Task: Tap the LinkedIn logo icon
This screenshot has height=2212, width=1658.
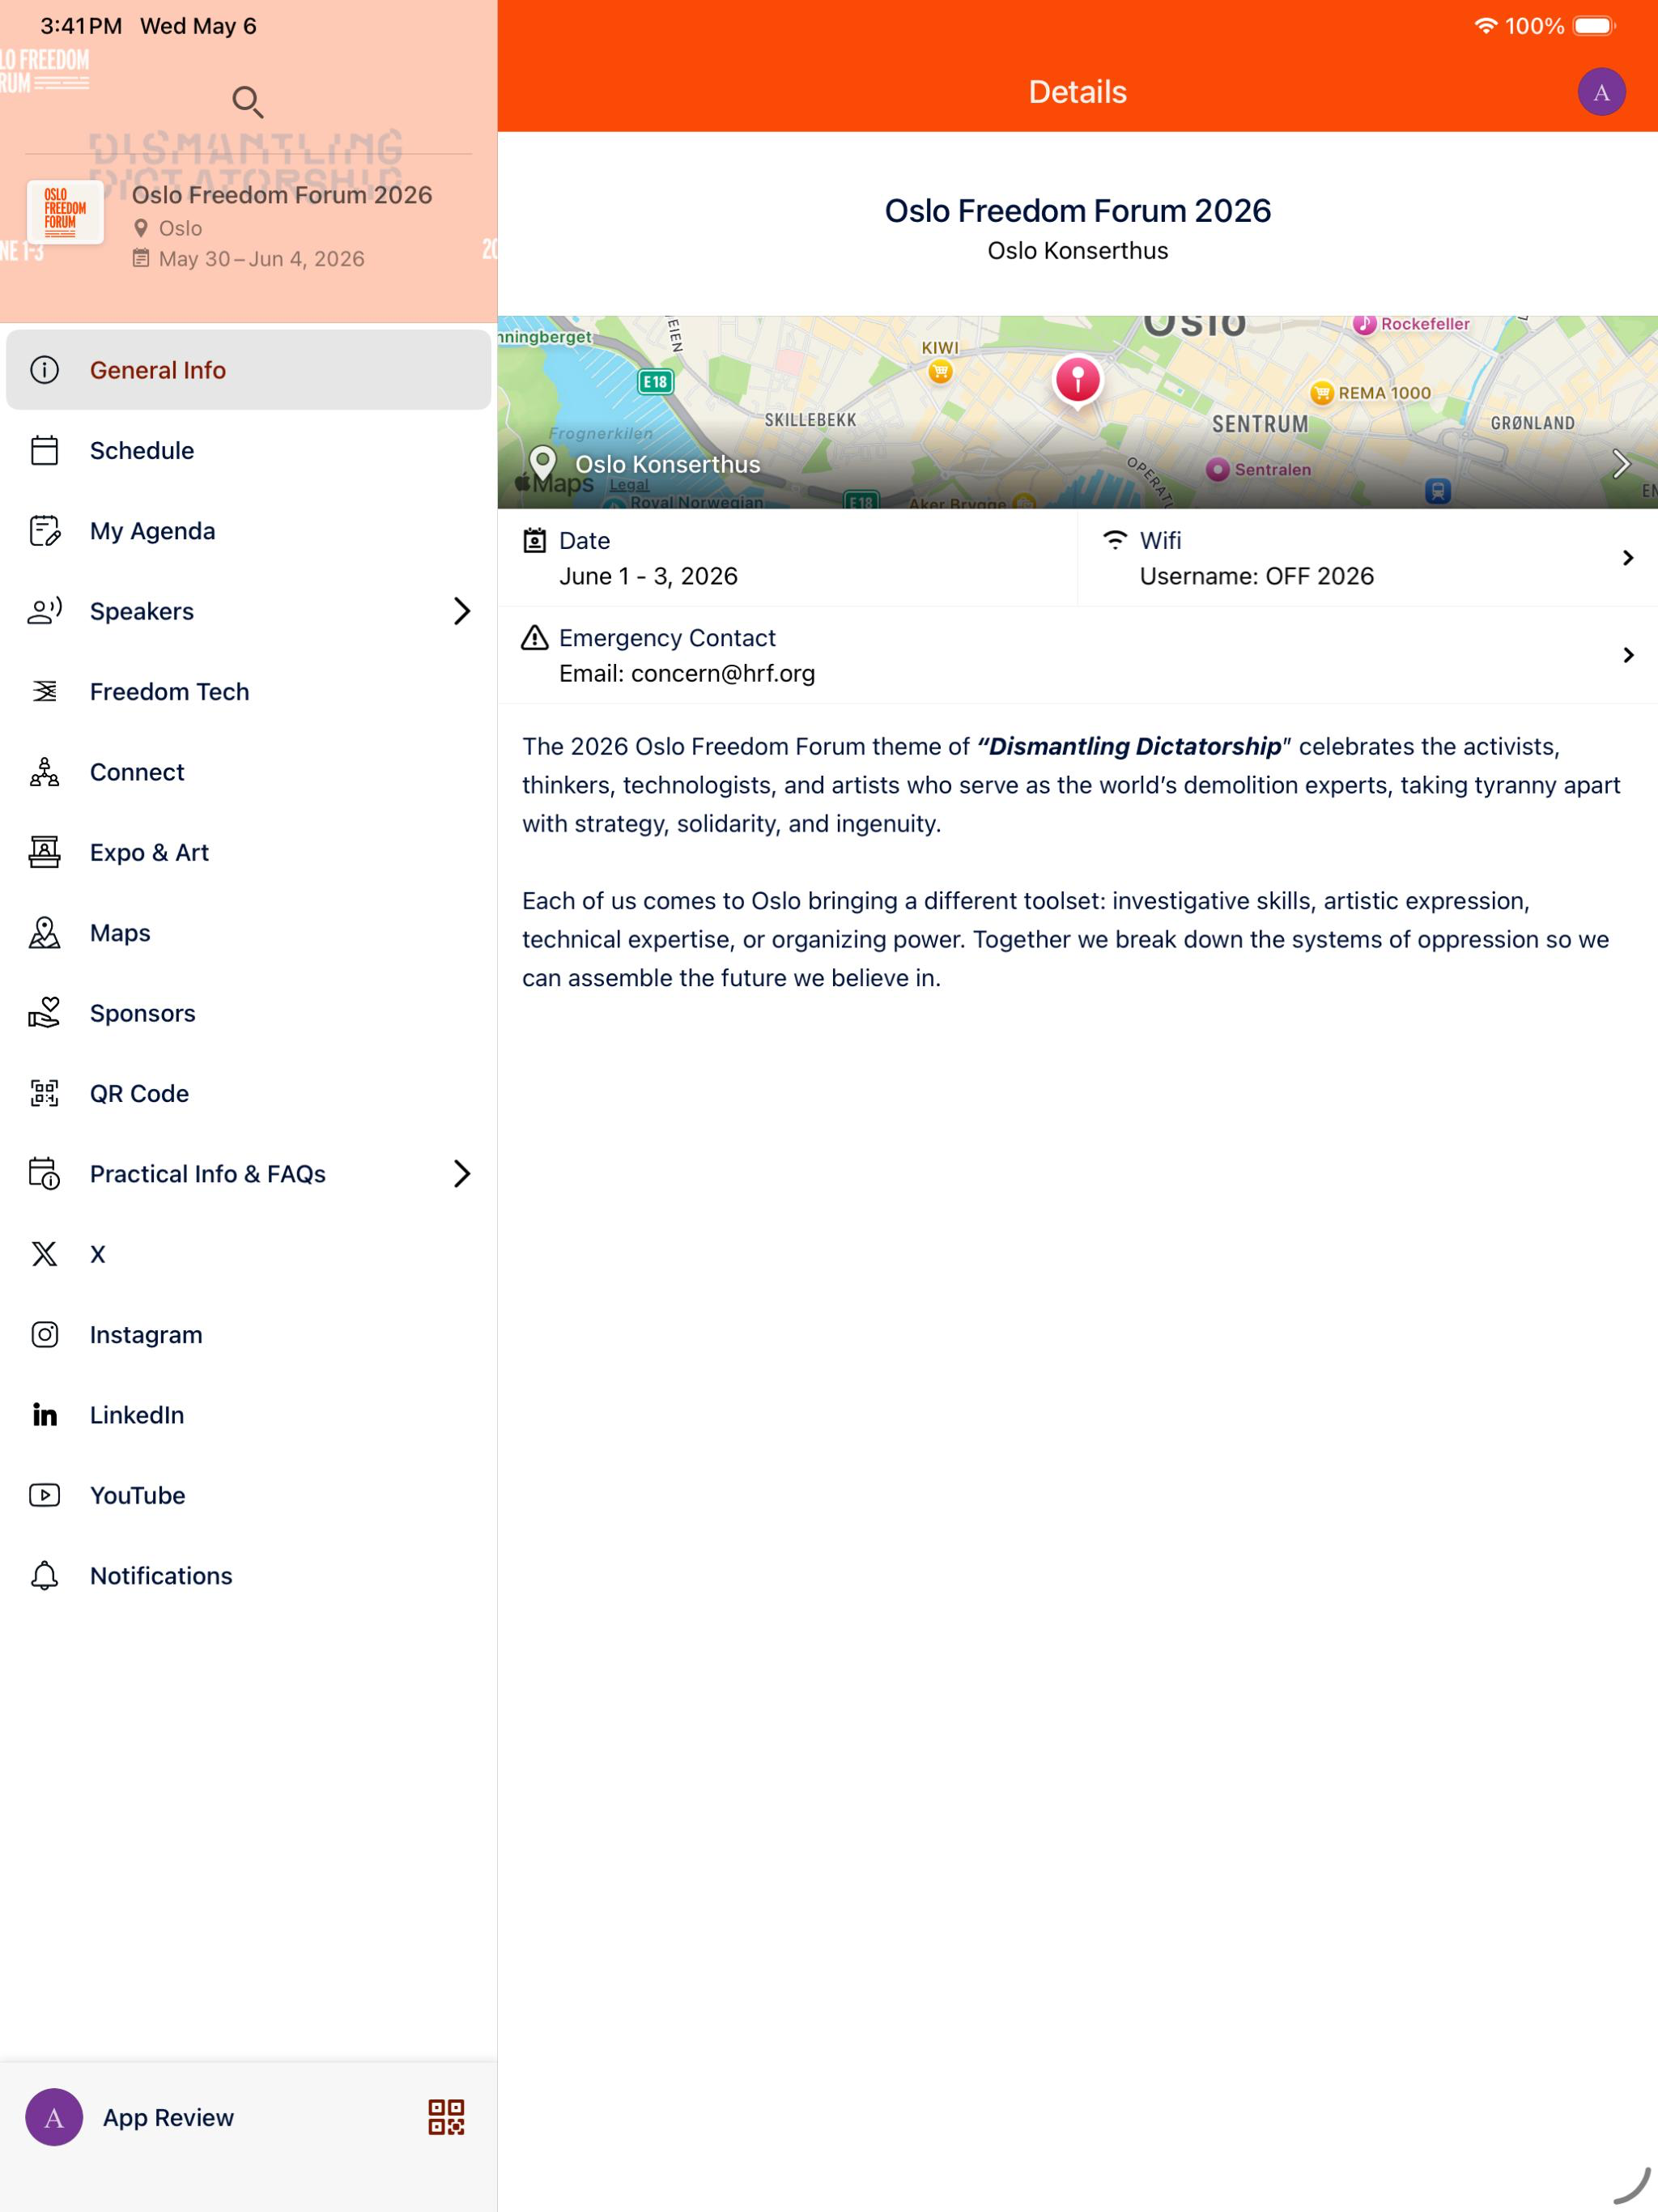Action: point(45,1415)
